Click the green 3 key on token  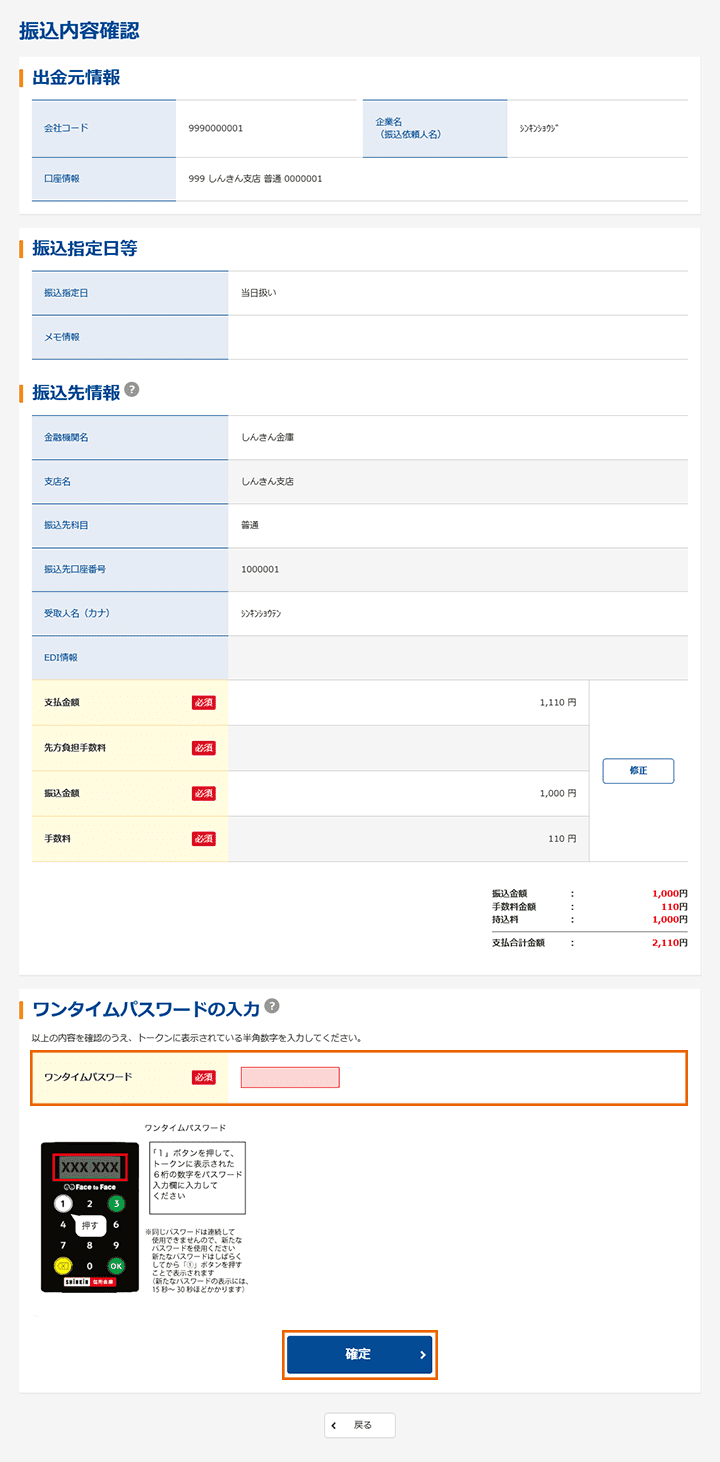116,1204
